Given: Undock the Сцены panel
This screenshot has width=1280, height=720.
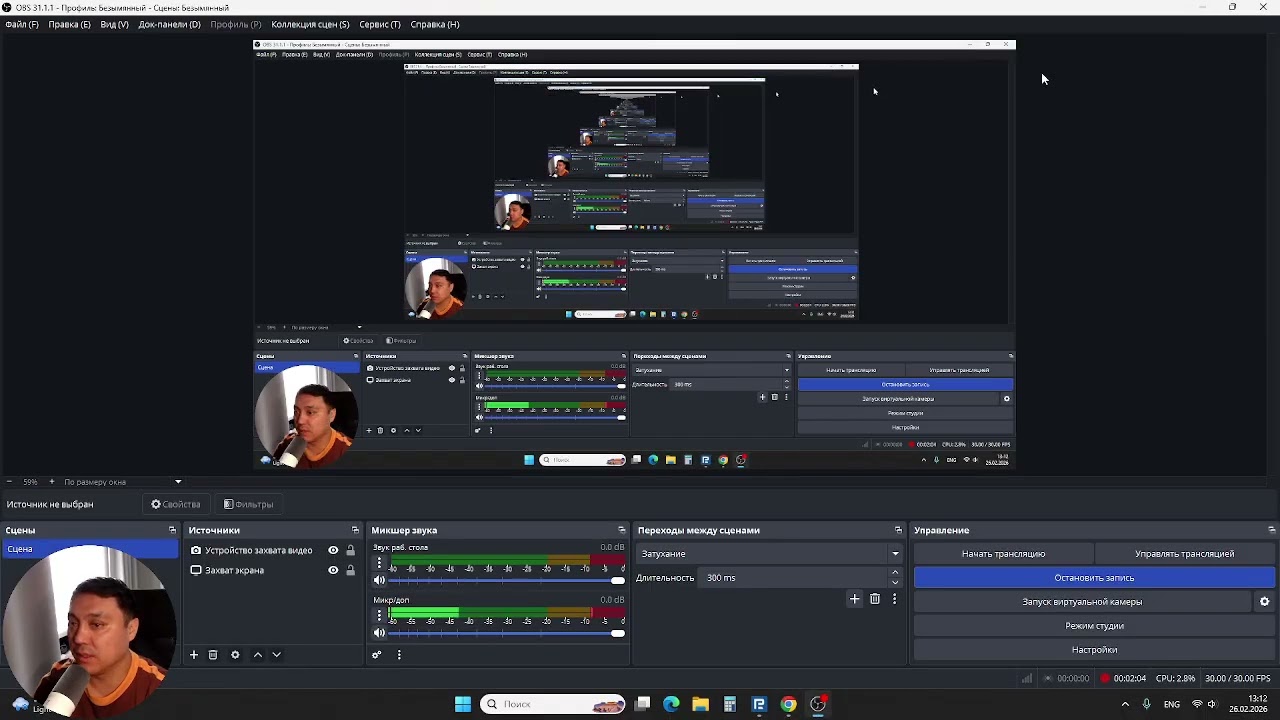Looking at the screenshot, I should point(172,530).
